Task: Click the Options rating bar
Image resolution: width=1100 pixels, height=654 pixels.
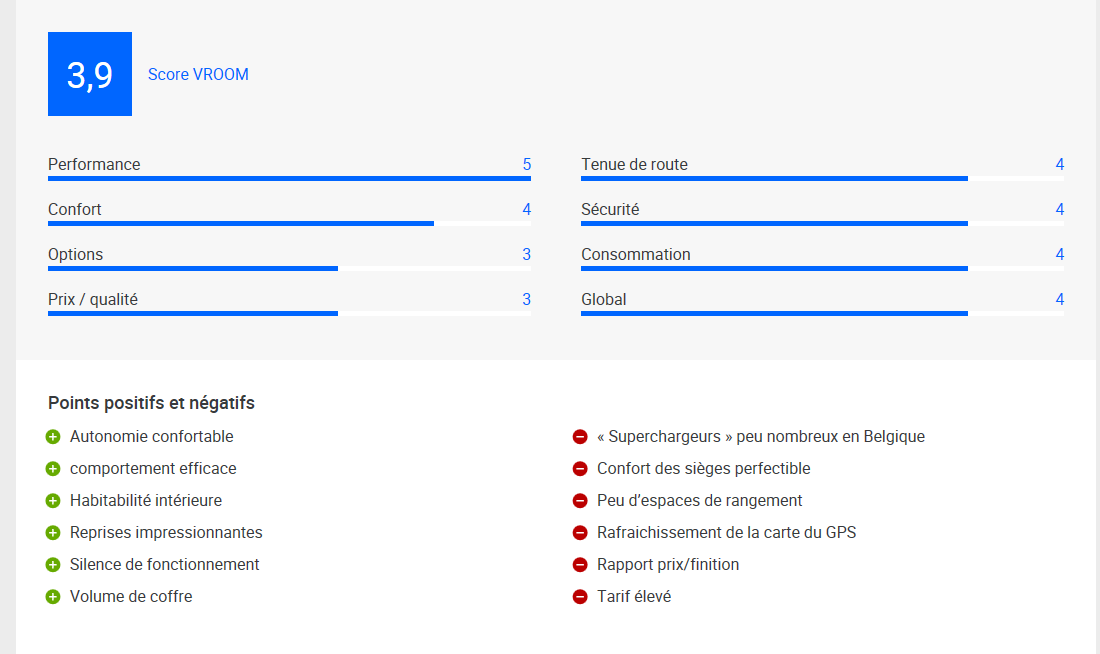Action: pyautogui.click(x=289, y=268)
